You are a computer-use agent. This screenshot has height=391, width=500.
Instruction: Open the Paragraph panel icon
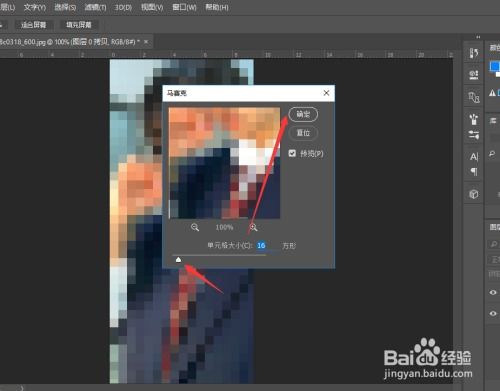(x=474, y=172)
